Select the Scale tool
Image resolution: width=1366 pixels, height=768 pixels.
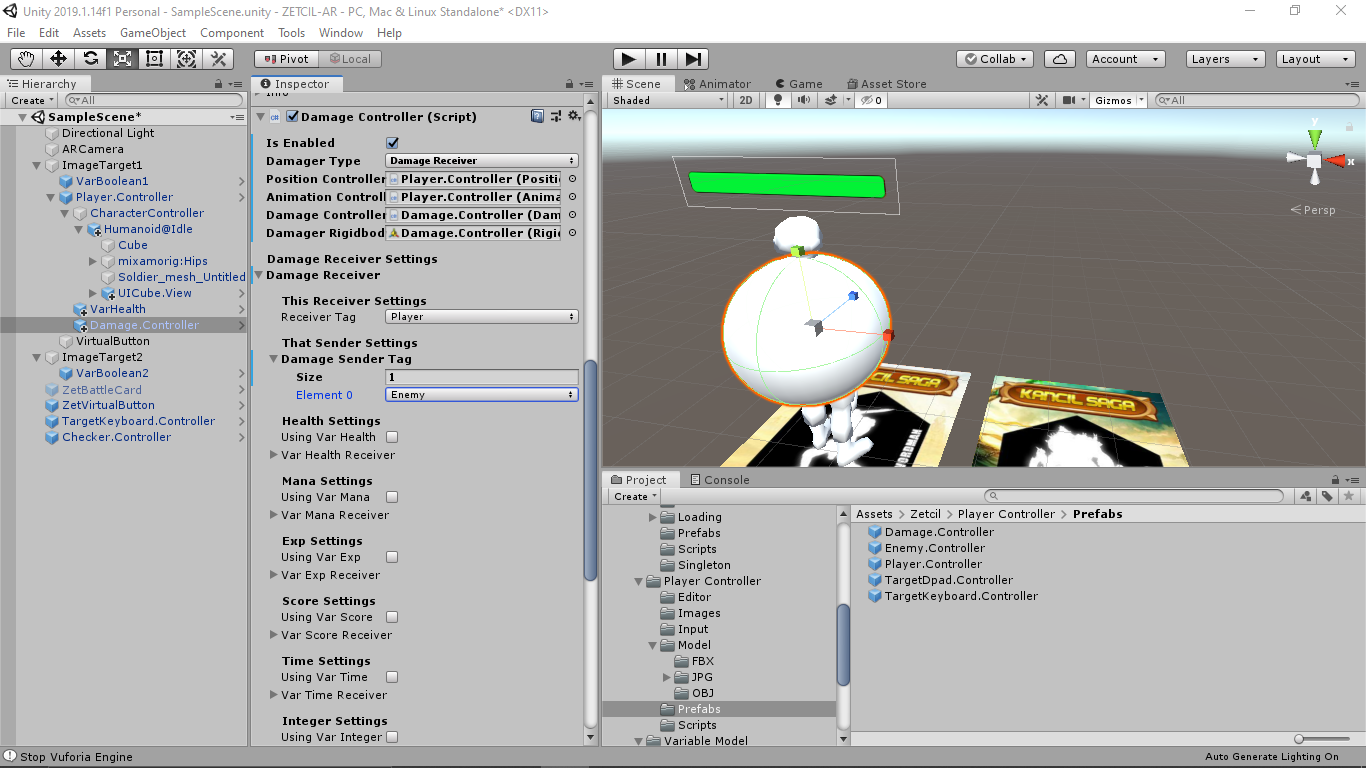[122, 59]
